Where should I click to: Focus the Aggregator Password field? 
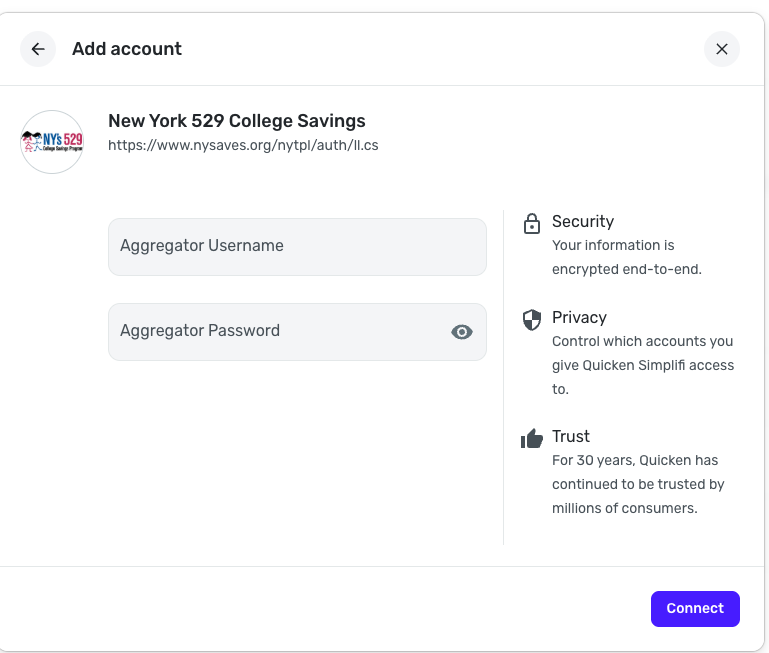click(280, 332)
